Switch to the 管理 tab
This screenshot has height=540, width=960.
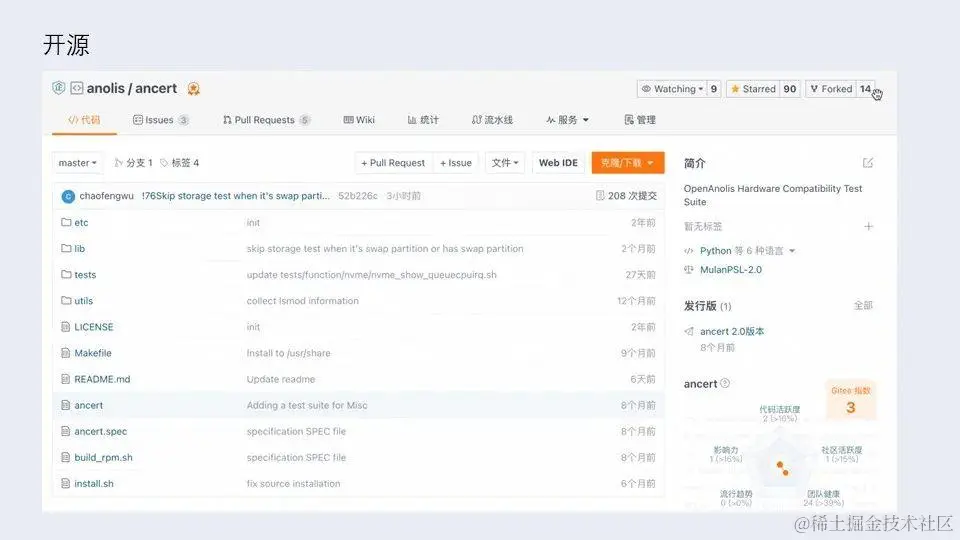click(640, 120)
